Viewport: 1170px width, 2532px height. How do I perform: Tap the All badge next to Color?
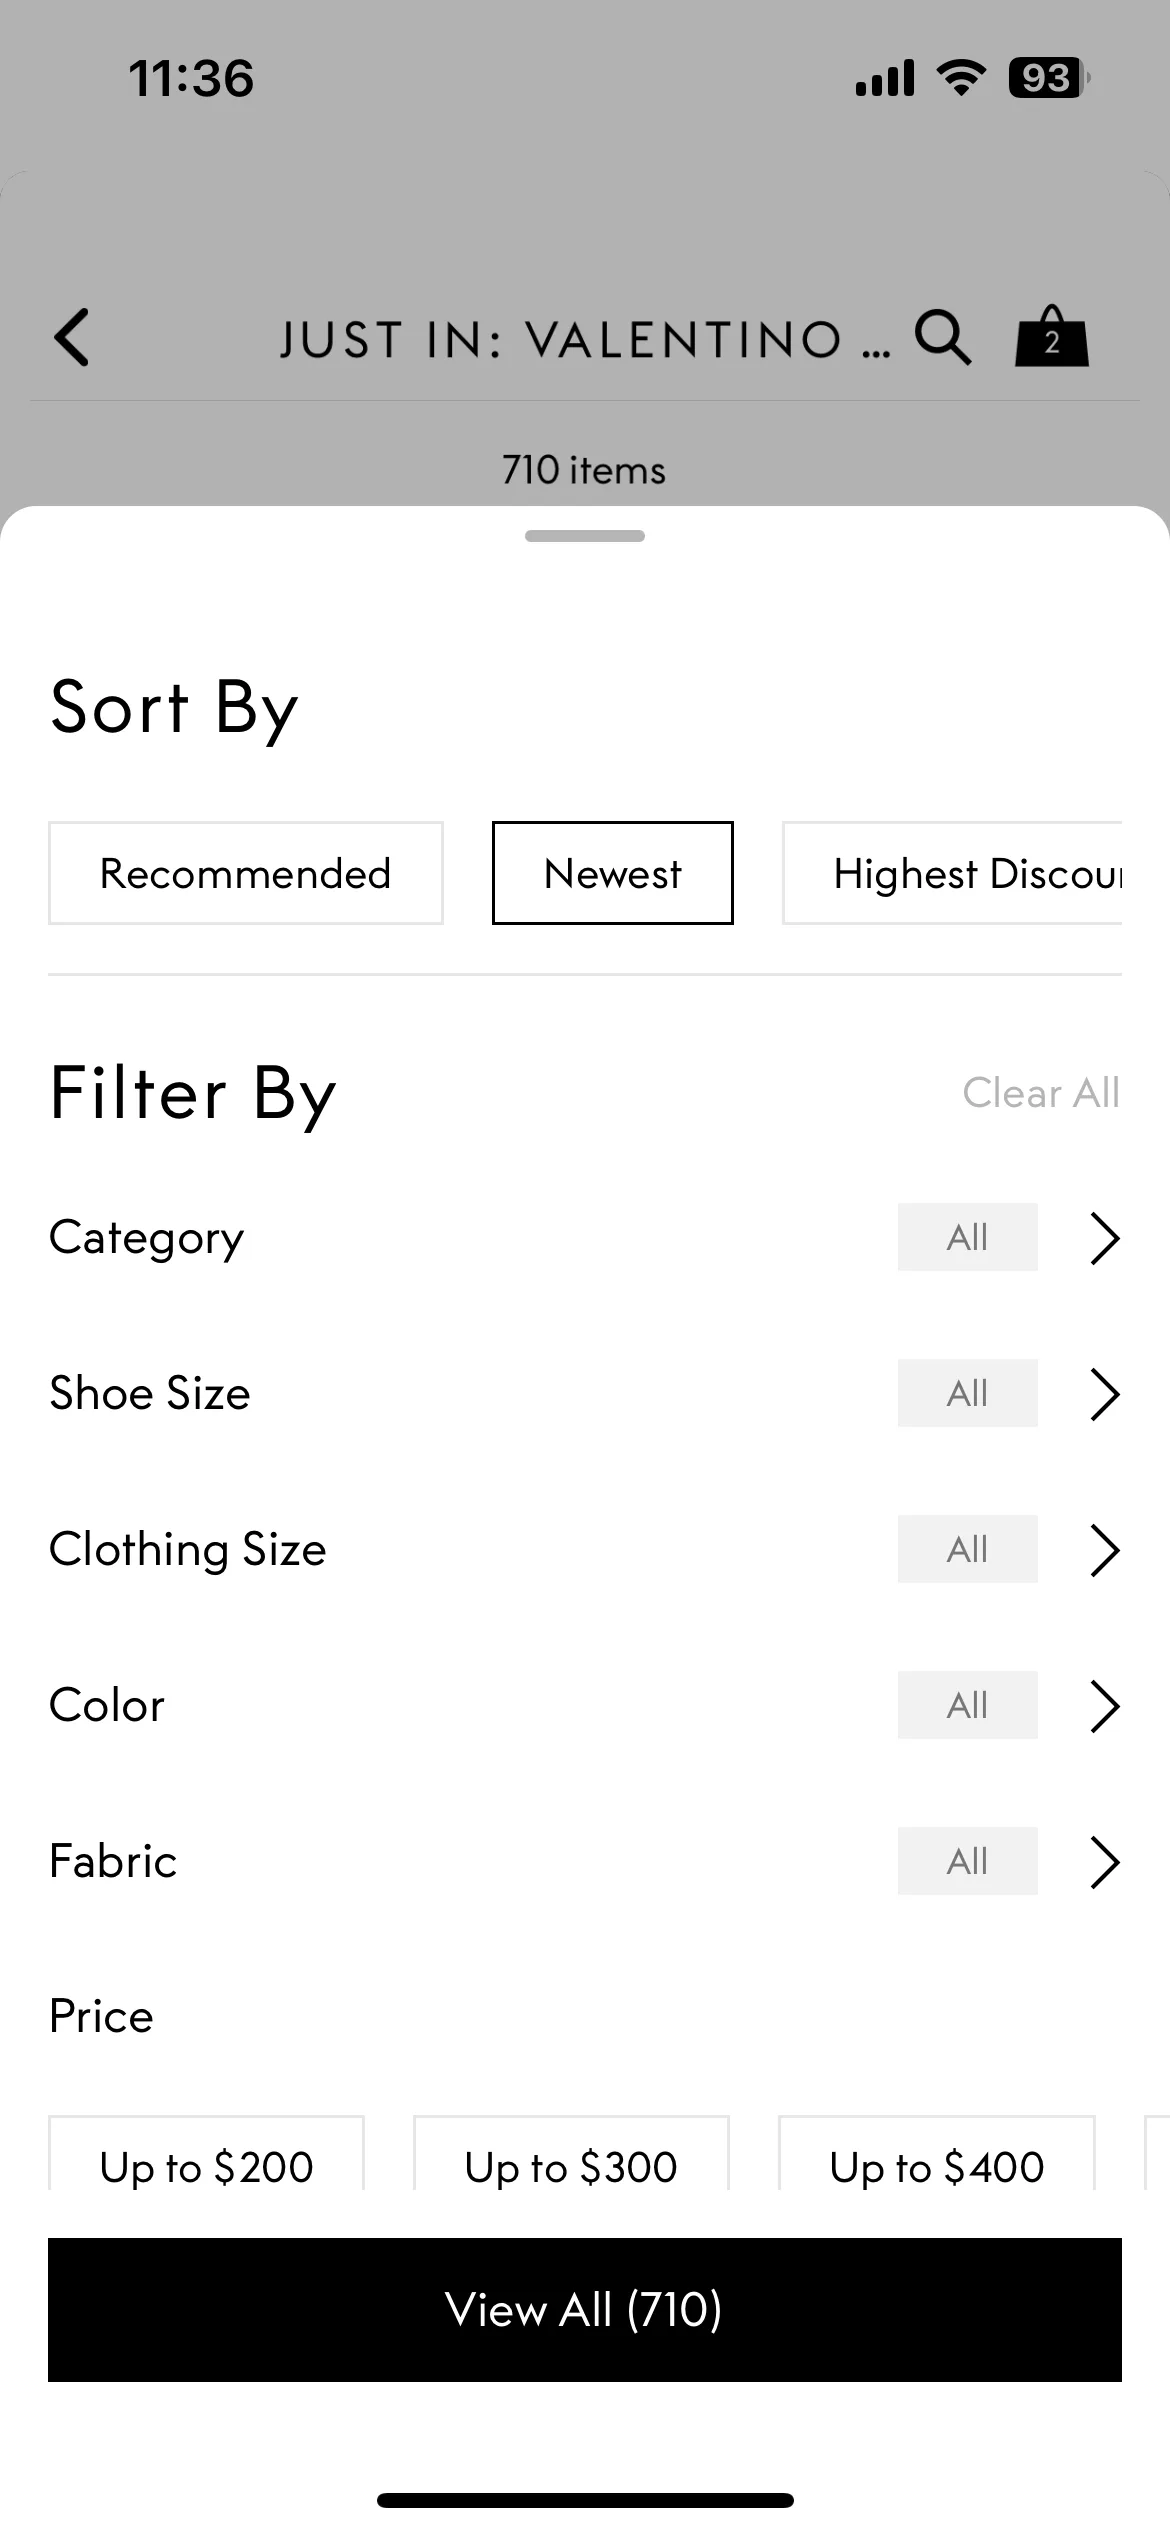[968, 1705]
